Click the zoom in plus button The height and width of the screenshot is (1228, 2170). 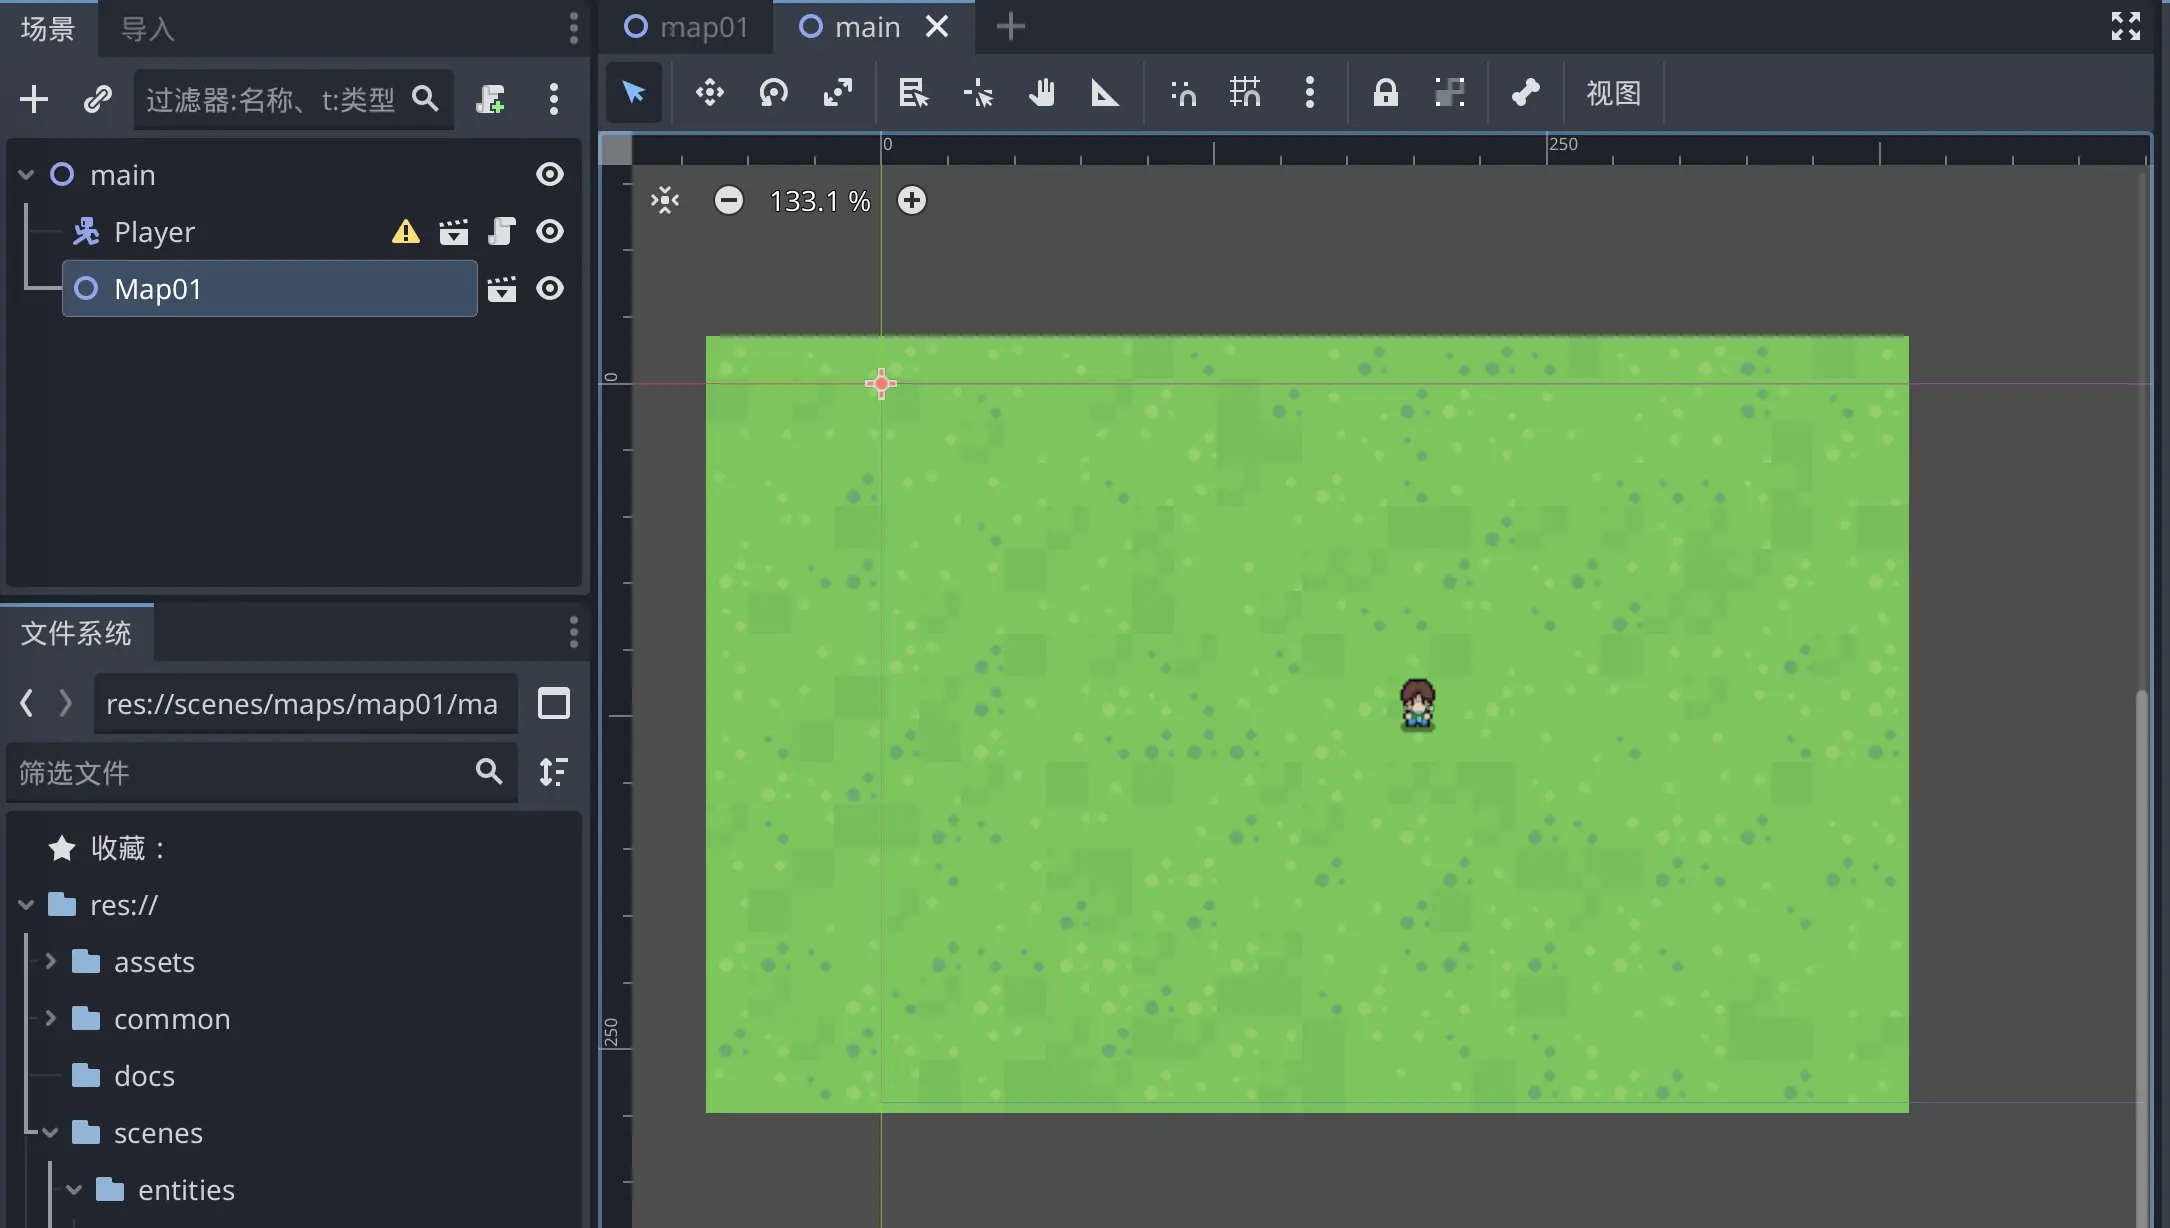tap(911, 201)
